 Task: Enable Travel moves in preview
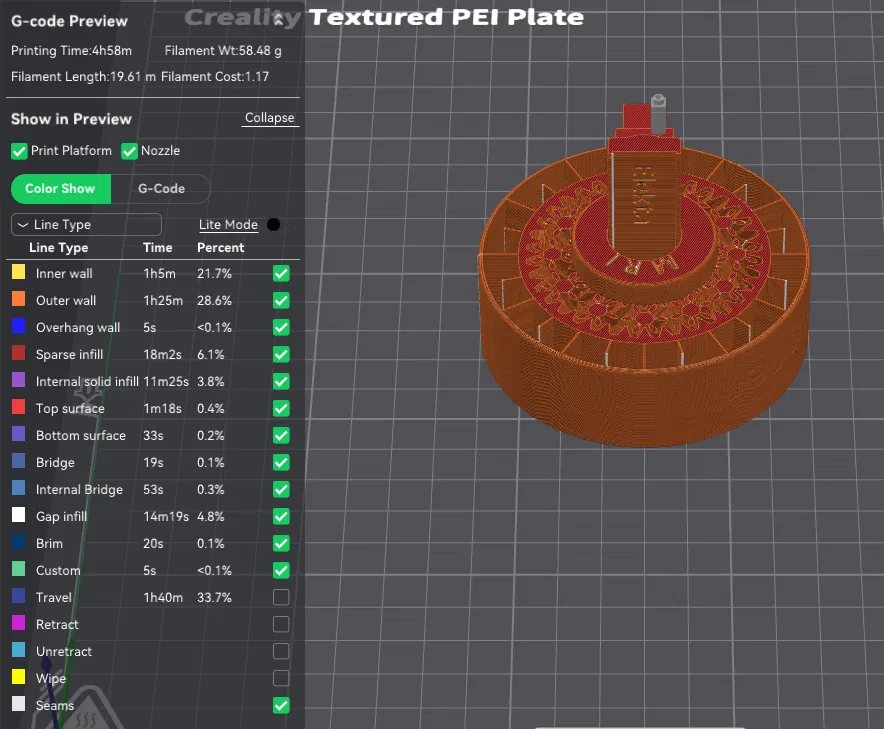281,597
